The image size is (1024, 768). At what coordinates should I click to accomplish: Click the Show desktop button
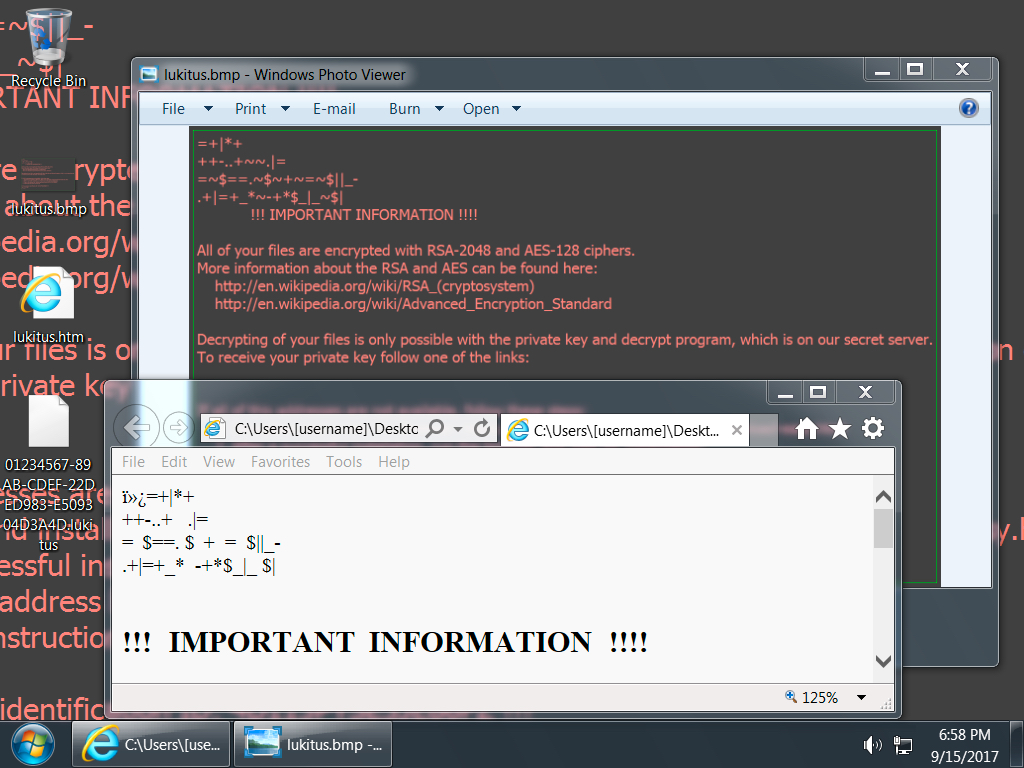tap(1017, 744)
